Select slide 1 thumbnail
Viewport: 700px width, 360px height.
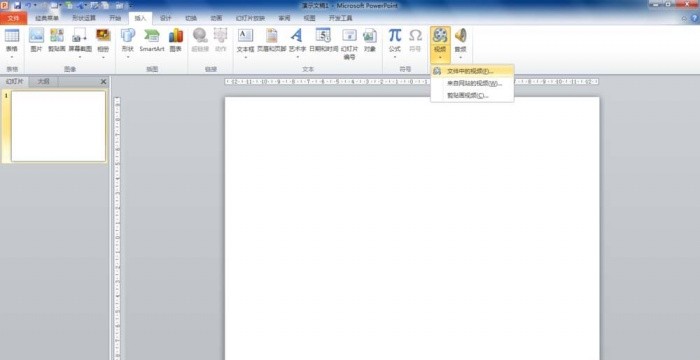58,126
